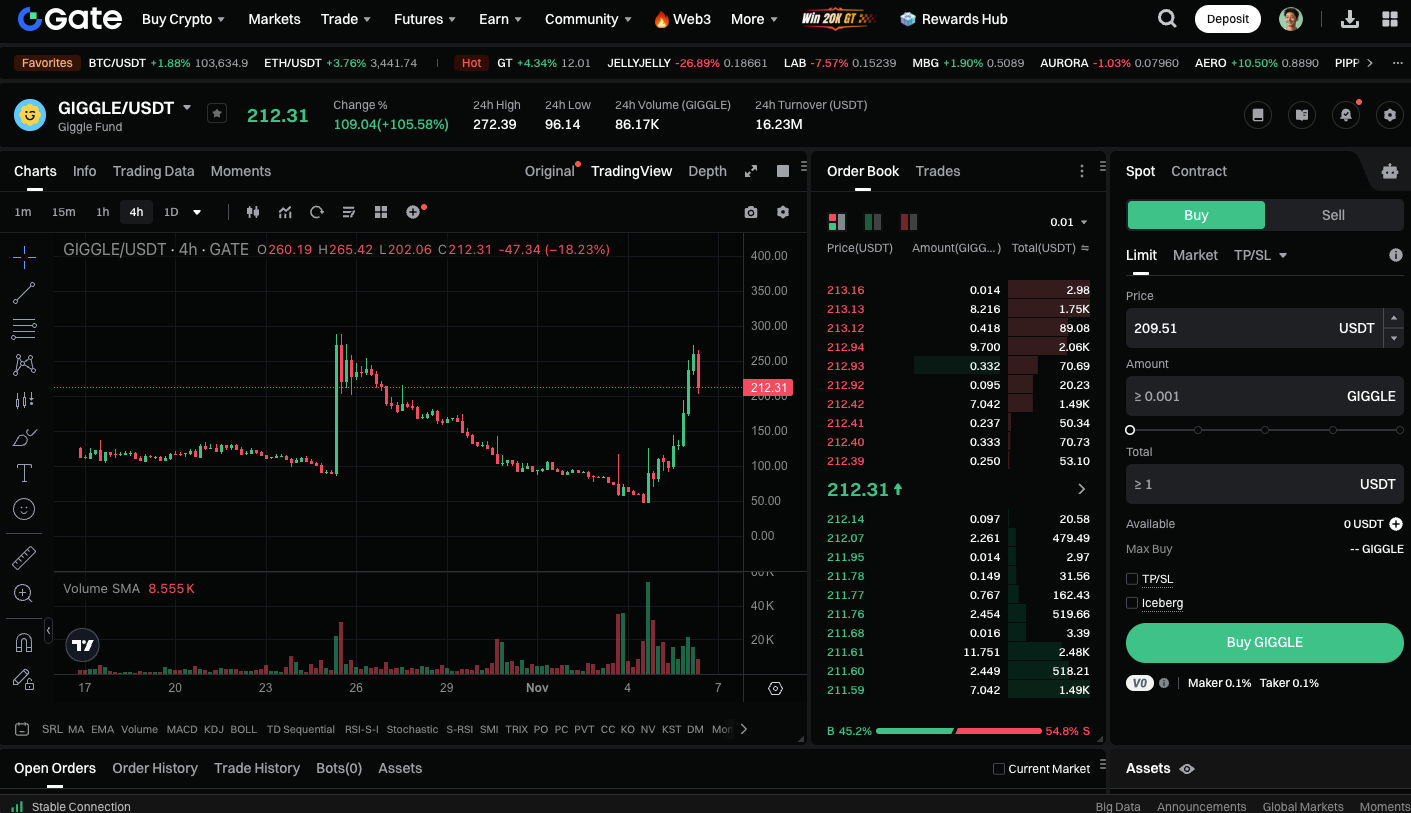The width and height of the screenshot is (1411, 813).
Task: Toggle lock all drawing tools
Action: click(24, 678)
